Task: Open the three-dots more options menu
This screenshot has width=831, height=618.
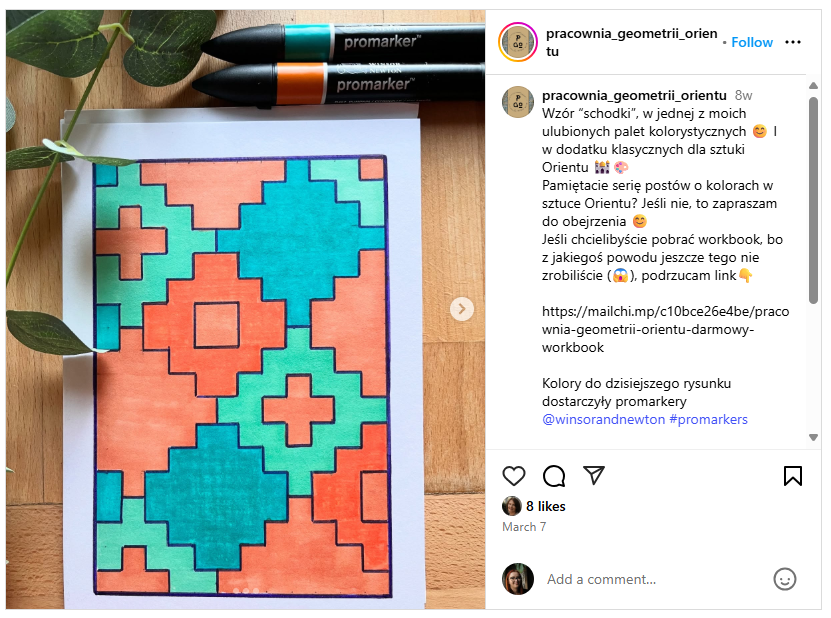Action: pos(792,42)
